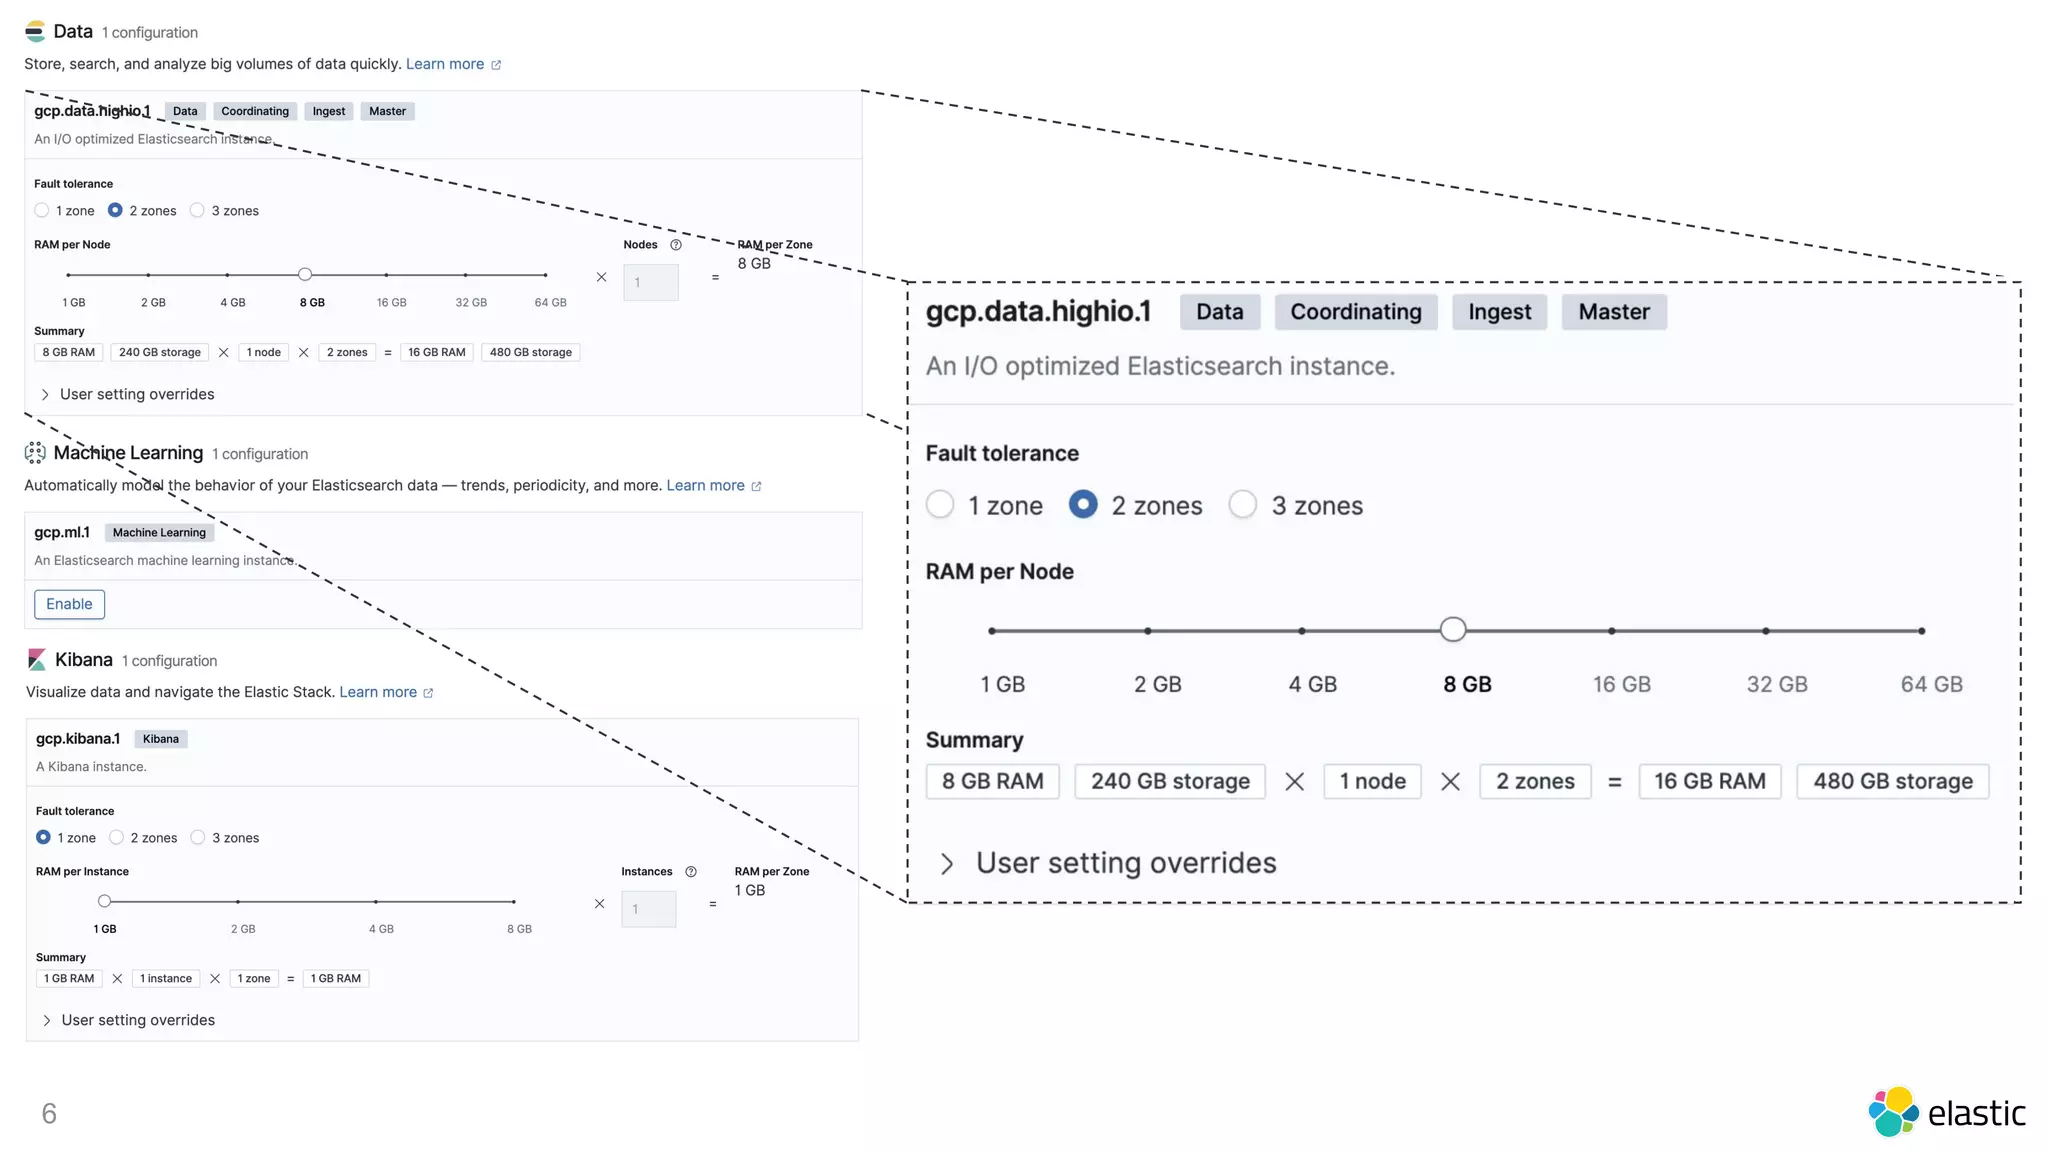Screen dimensions: 2048x1152
Task: Click the Nodes count input field
Action: pos(650,283)
